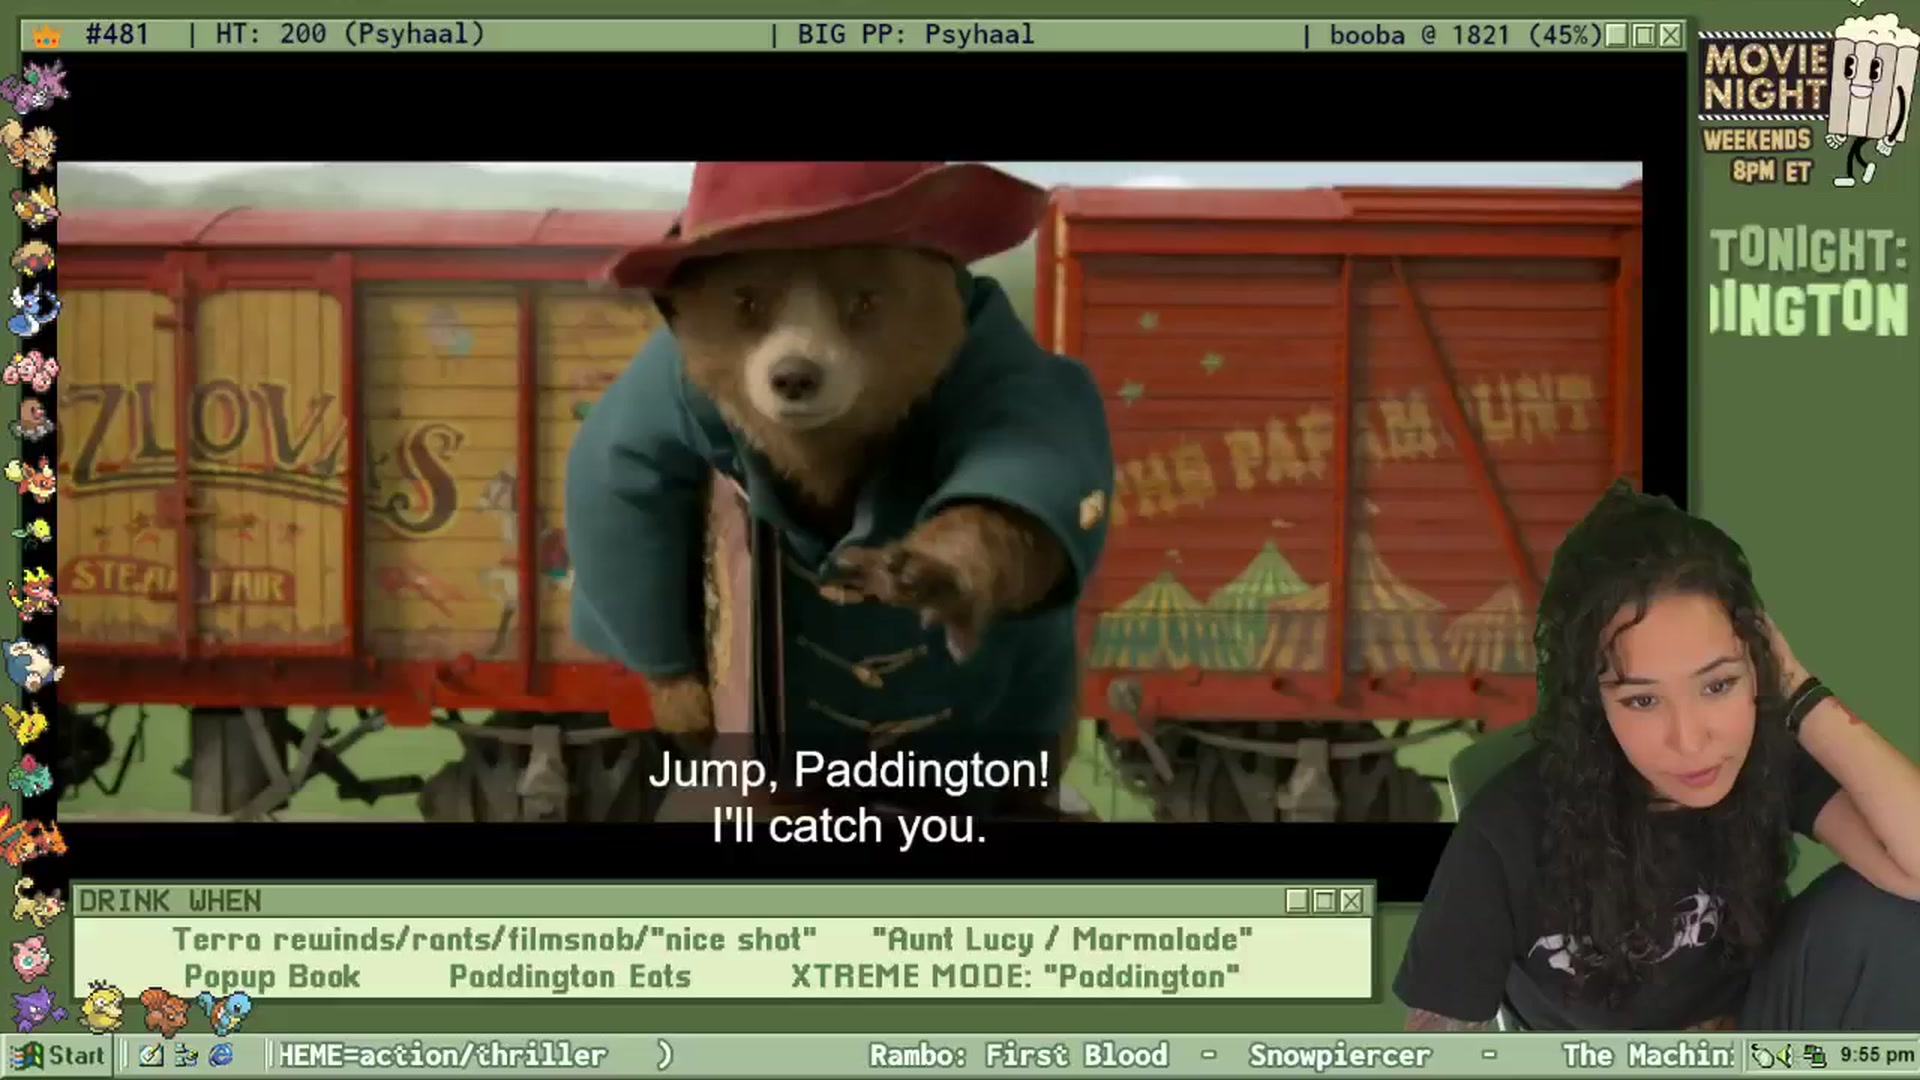1920x1080 pixels.
Task: Click the "TONIGHT:" heading
Action: [x=1808, y=251]
